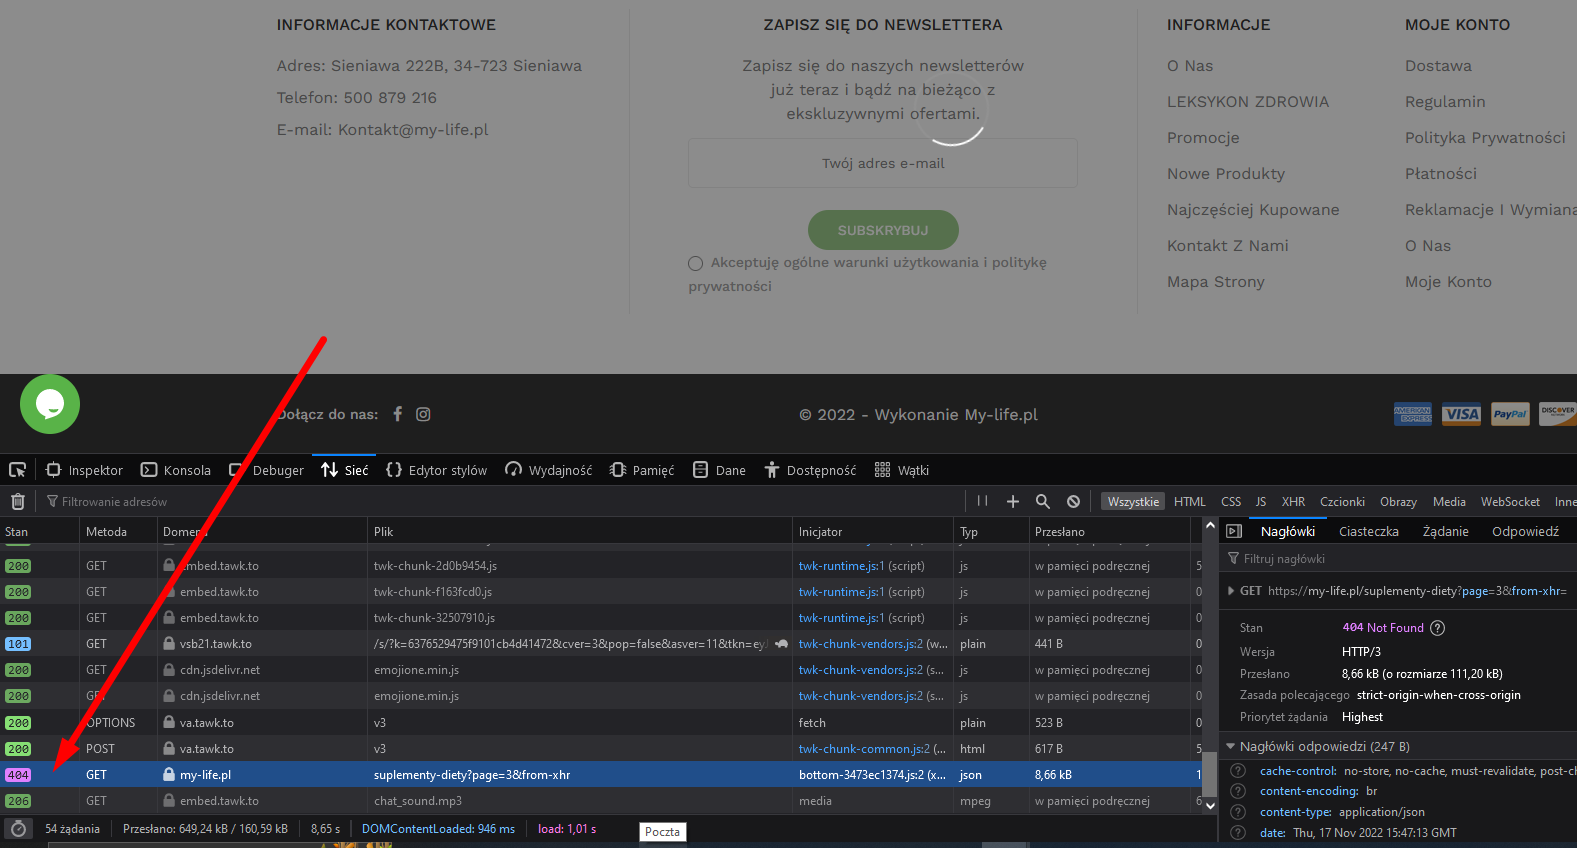Tick the 'Akceptuję ogólne warunki' radio button
This screenshot has width=1577, height=848.
(696, 263)
